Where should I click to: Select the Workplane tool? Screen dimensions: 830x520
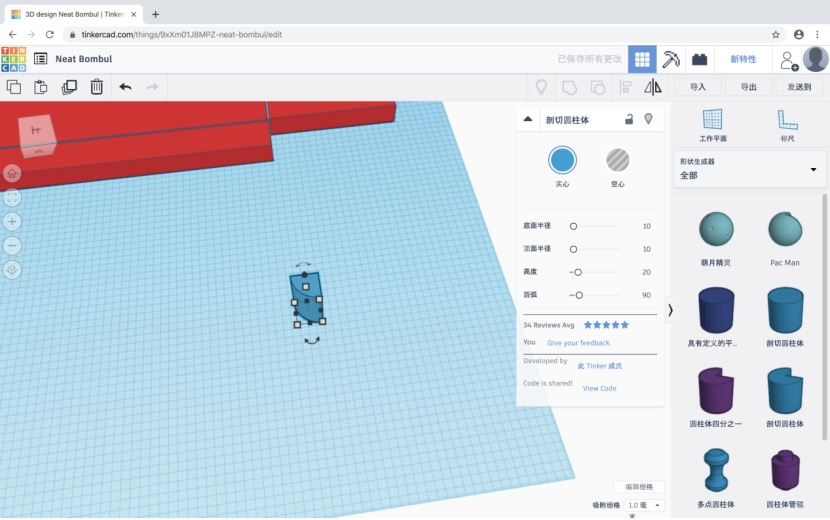(712, 125)
